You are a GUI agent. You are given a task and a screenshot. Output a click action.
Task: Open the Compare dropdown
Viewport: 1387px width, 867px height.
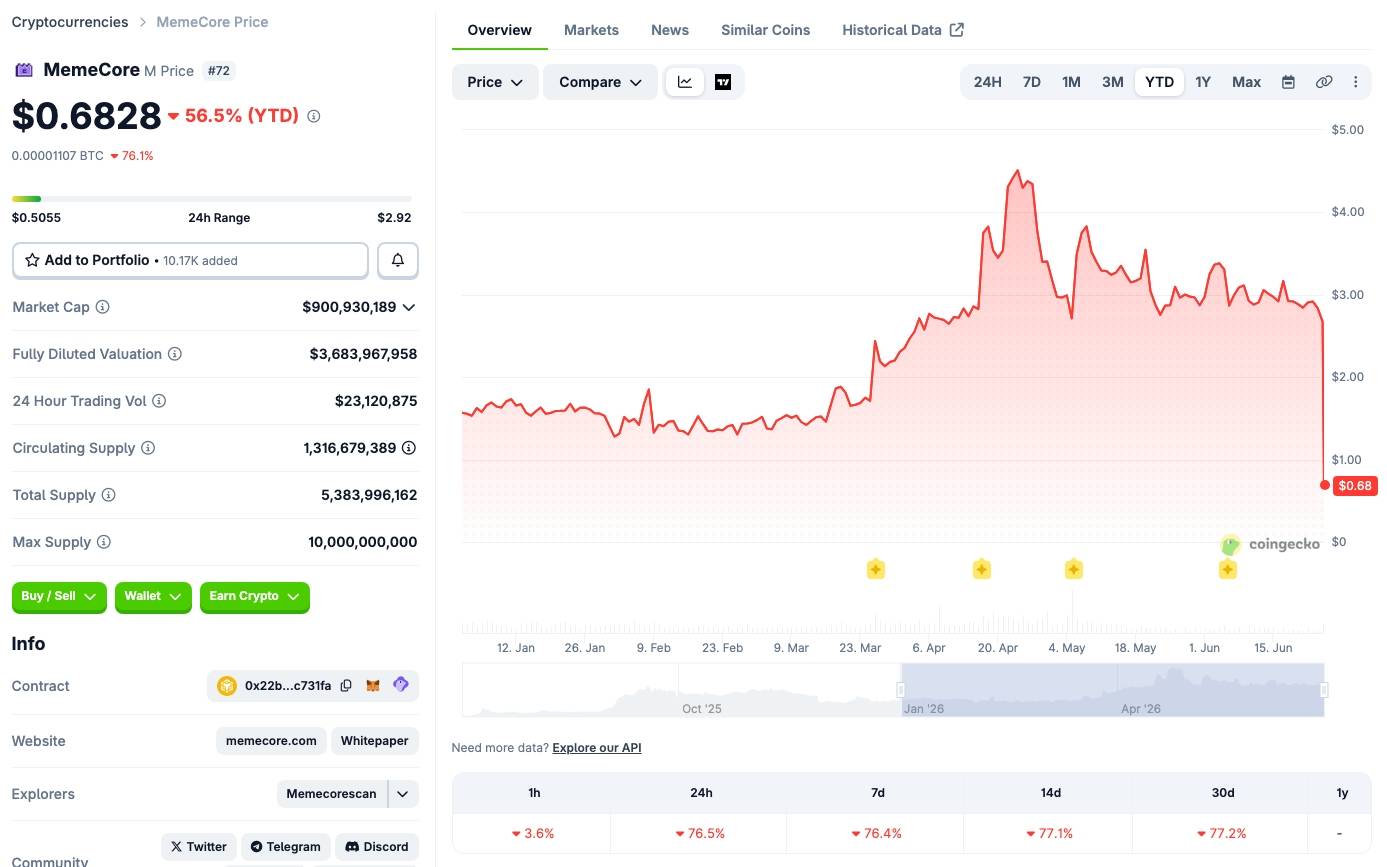click(600, 82)
